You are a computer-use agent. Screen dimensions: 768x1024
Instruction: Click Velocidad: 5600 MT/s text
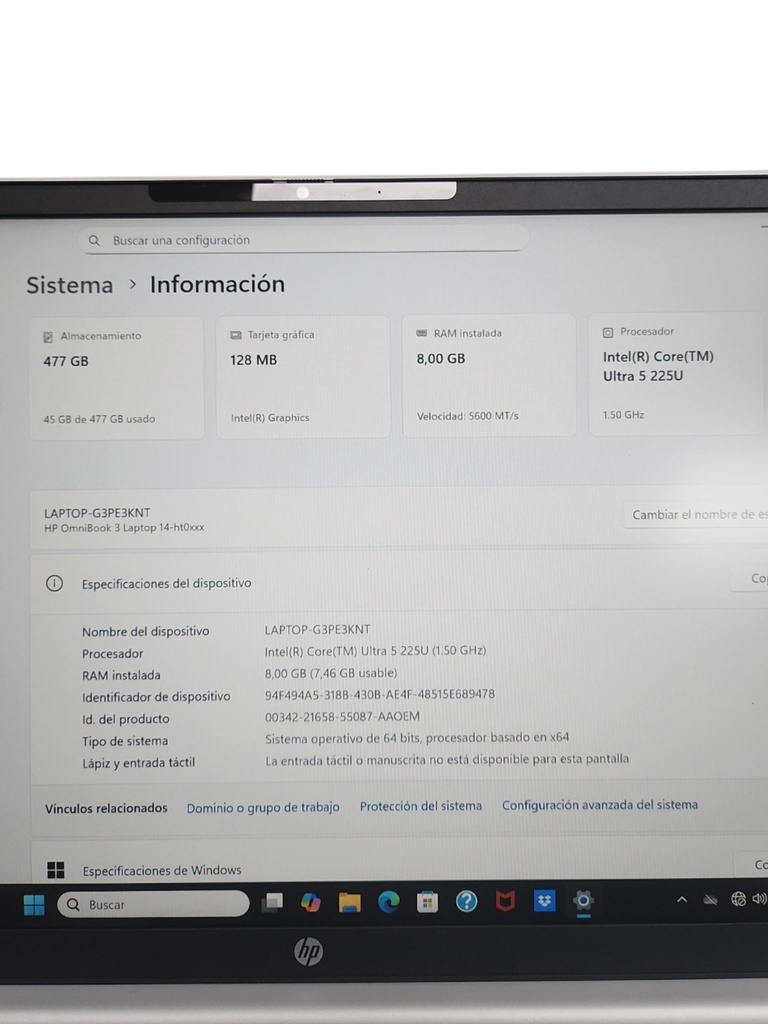tap(468, 416)
